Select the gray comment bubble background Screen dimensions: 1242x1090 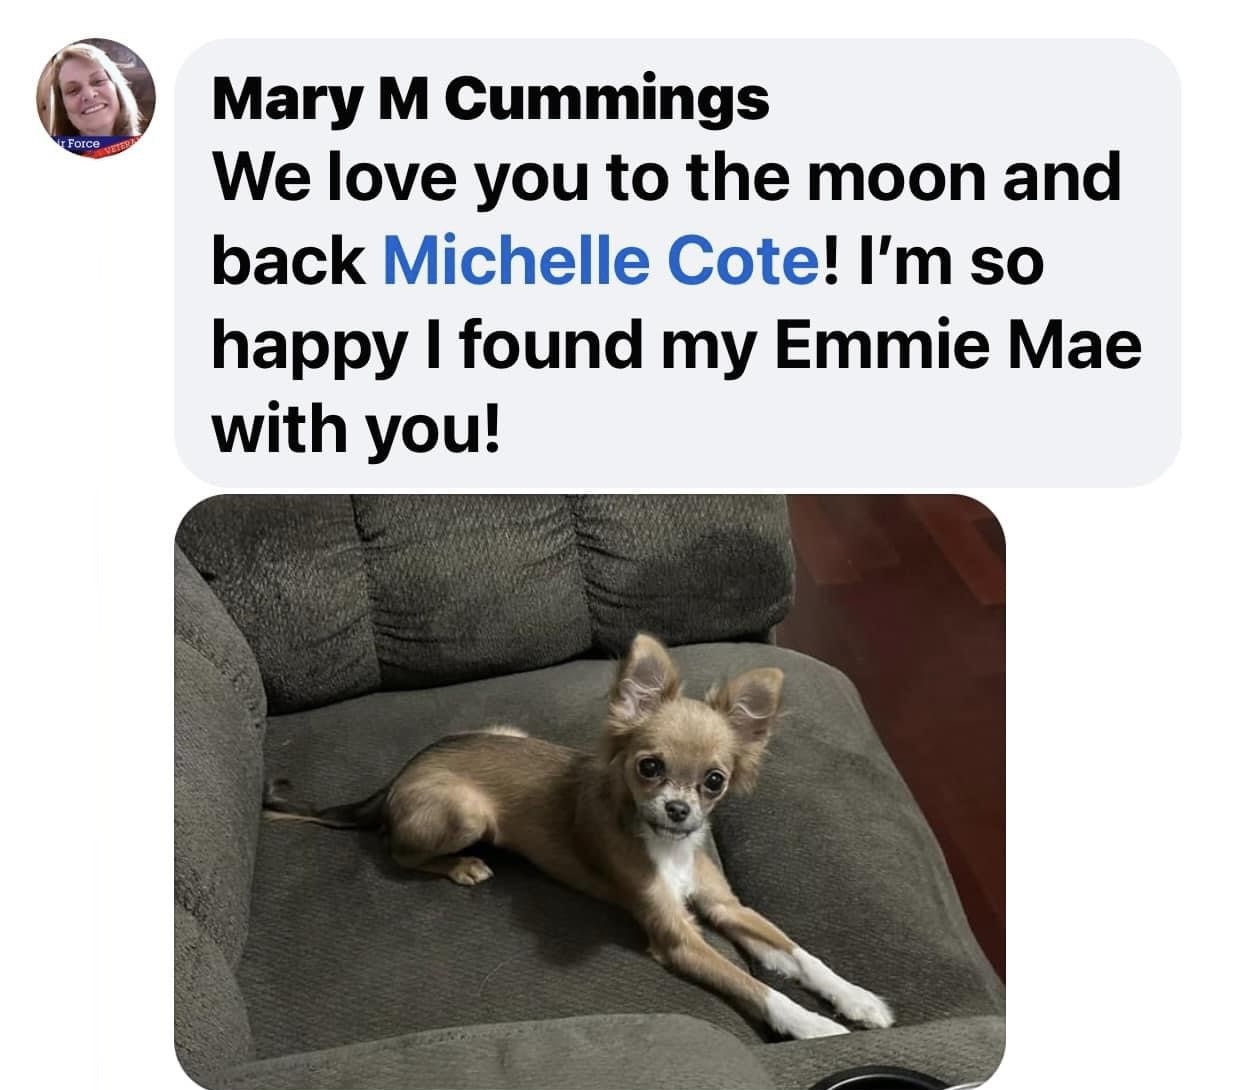point(677,262)
